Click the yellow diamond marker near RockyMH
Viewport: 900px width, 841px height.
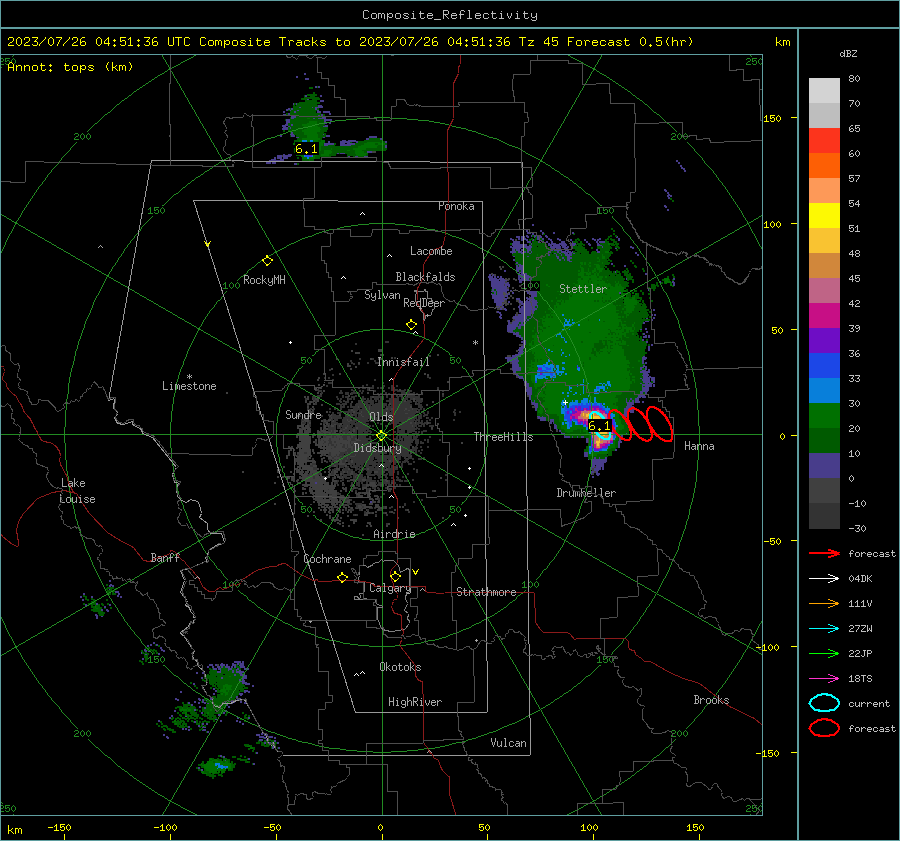[267, 261]
